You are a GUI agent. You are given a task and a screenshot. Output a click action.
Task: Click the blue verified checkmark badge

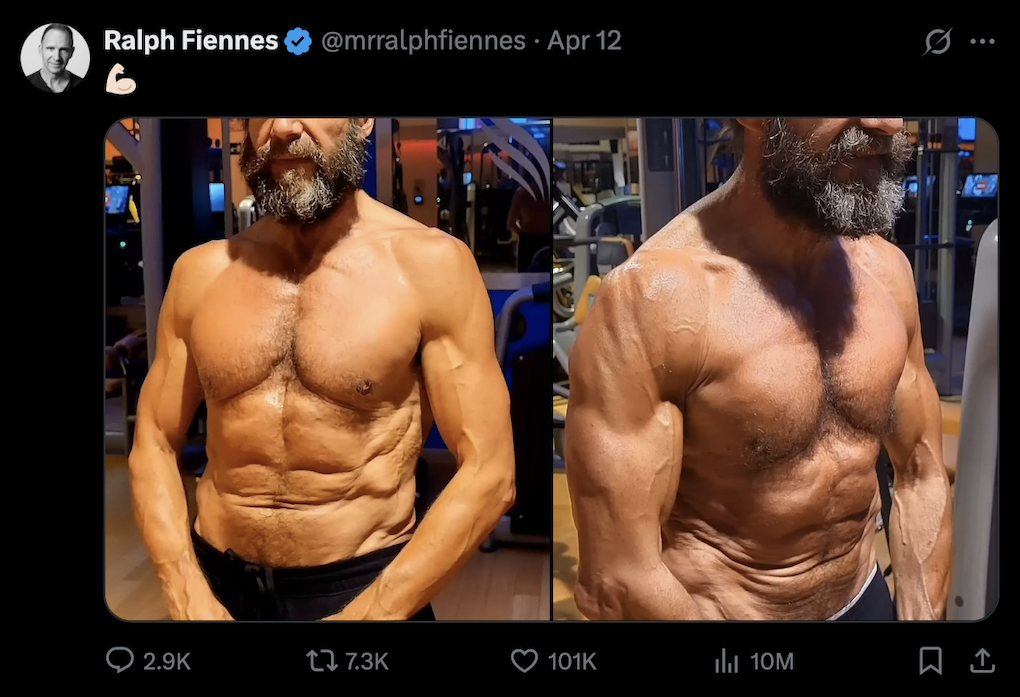pos(298,41)
